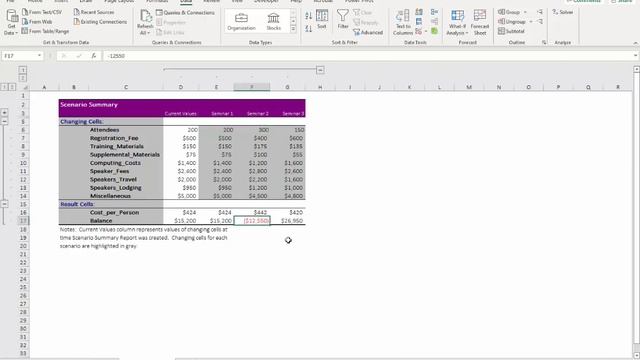The height and width of the screenshot is (360, 640).
Task: Select the Stocks data type
Action: [273, 22]
